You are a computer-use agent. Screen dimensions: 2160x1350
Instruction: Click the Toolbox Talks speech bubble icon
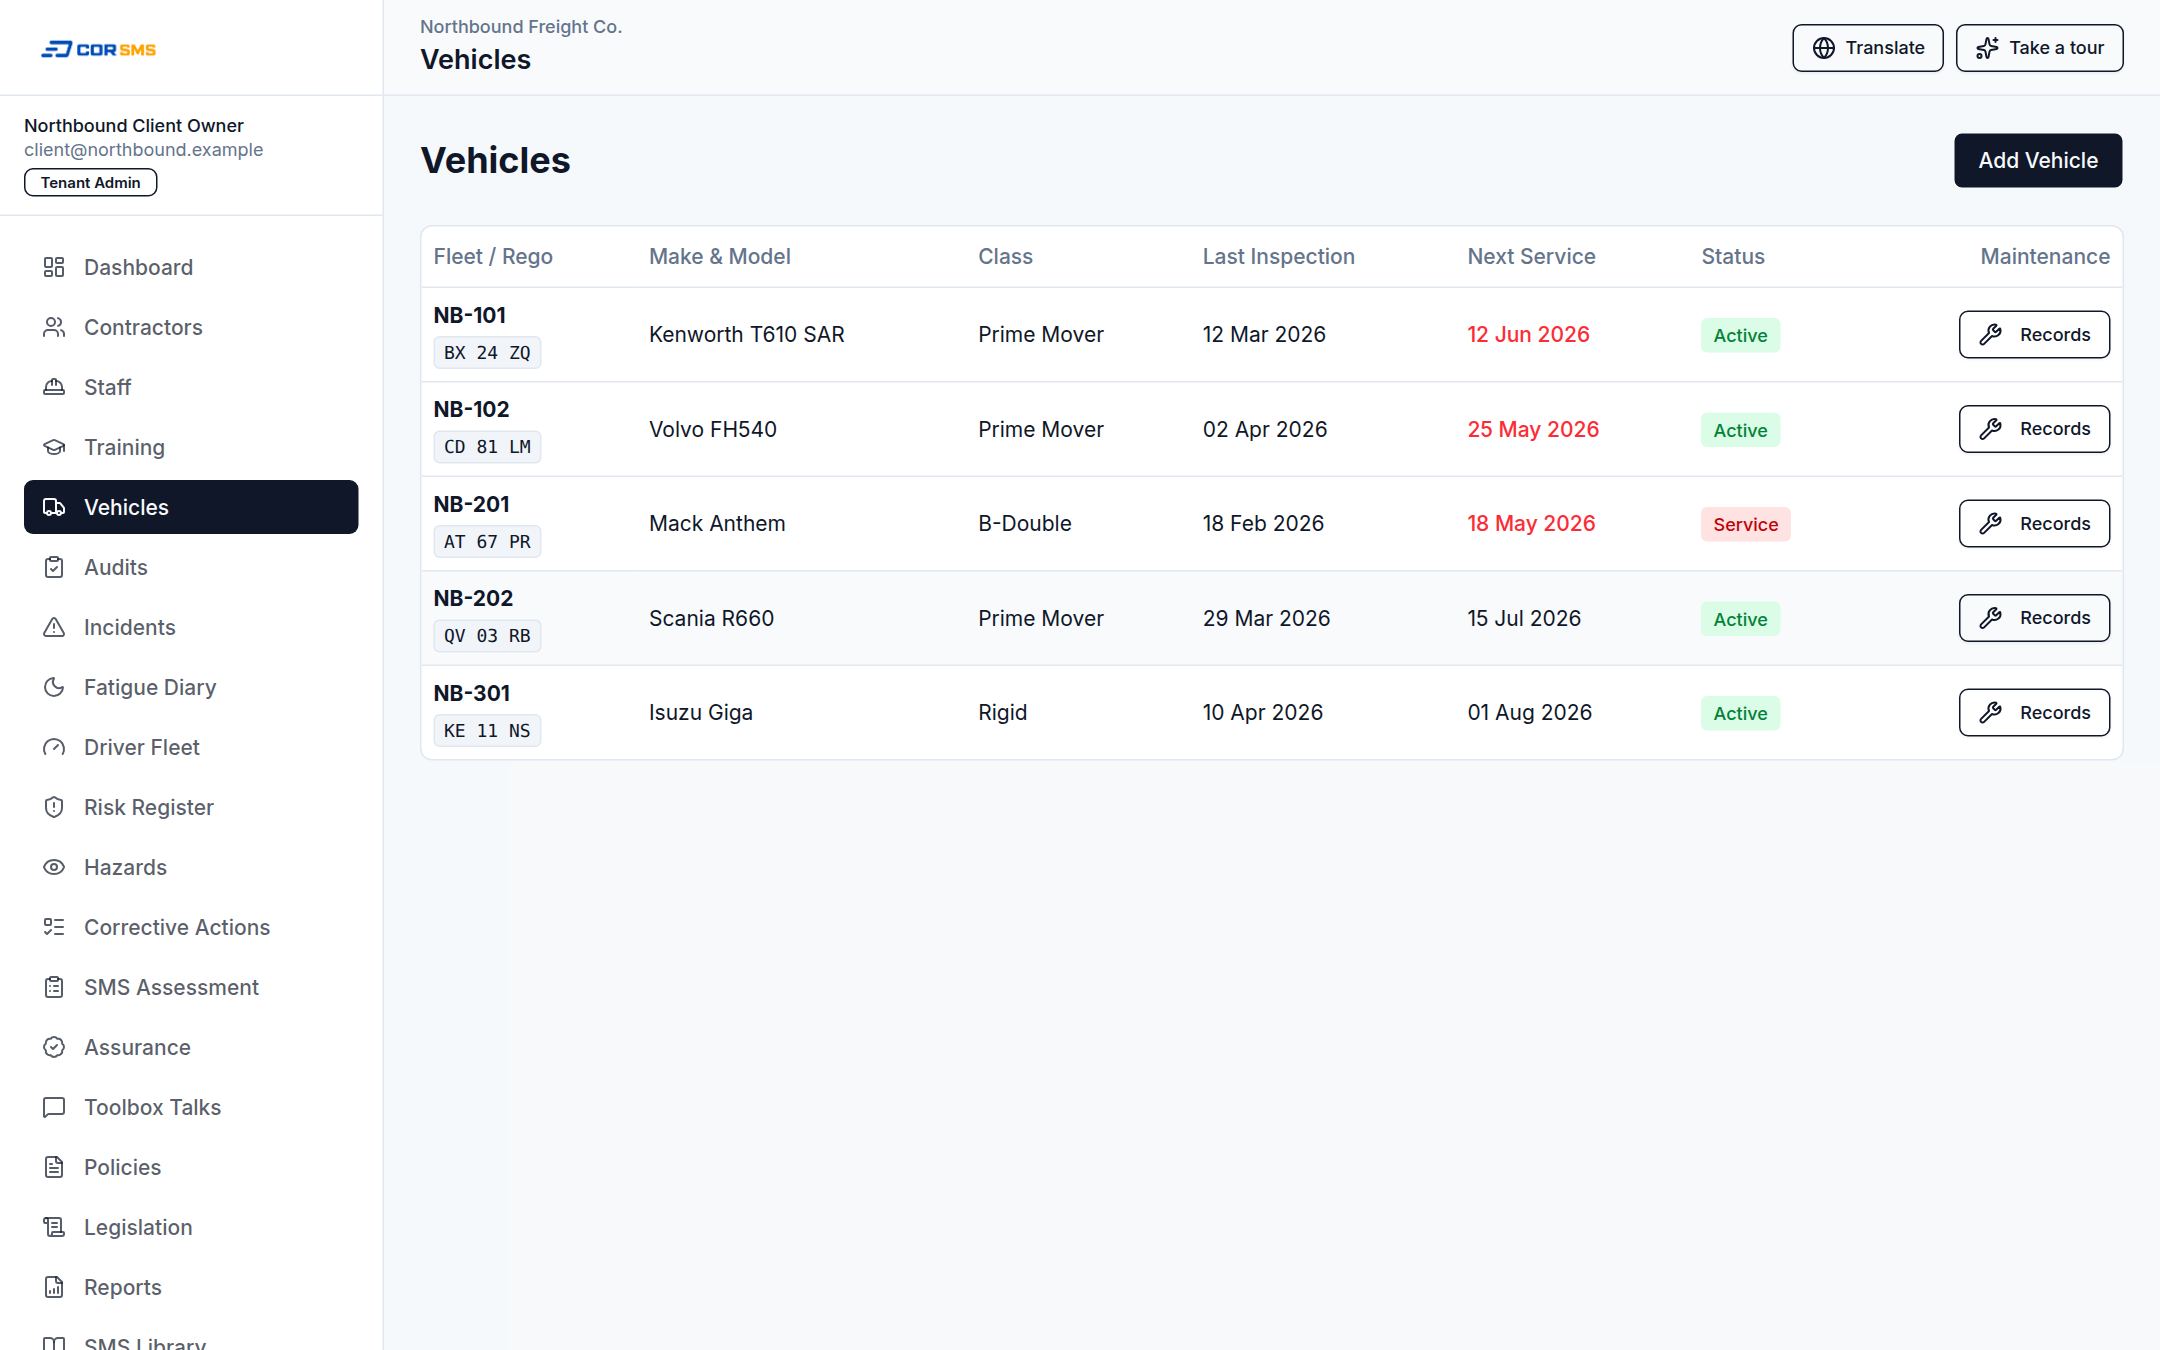[x=54, y=1107]
